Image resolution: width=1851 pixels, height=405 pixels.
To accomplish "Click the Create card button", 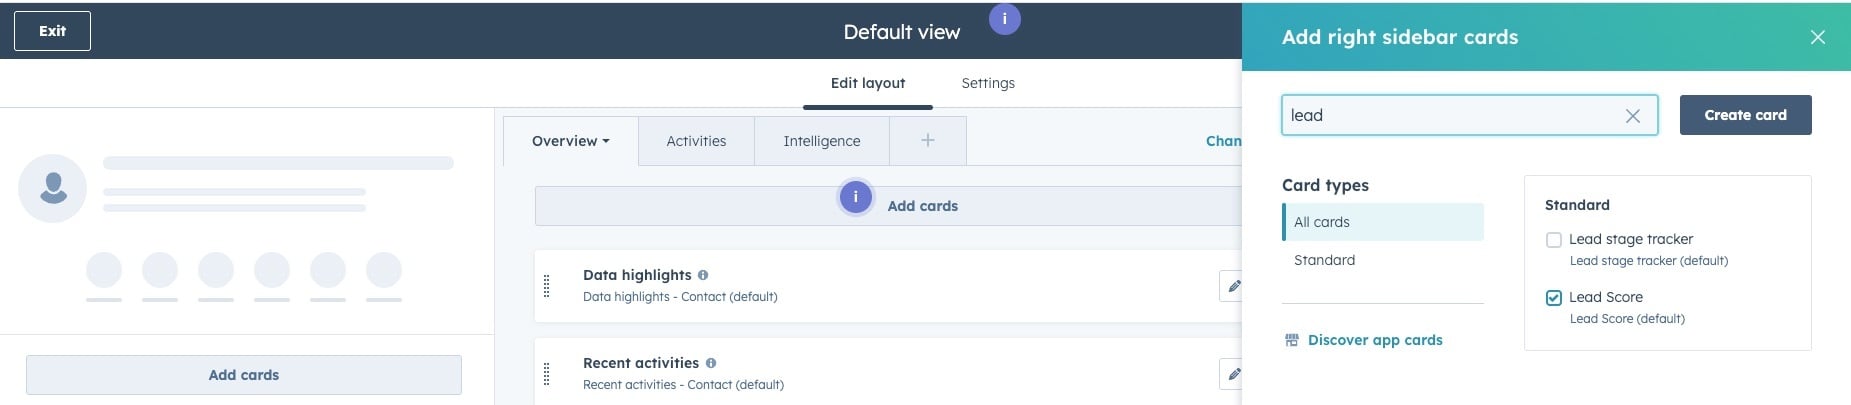I will pyautogui.click(x=1745, y=115).
